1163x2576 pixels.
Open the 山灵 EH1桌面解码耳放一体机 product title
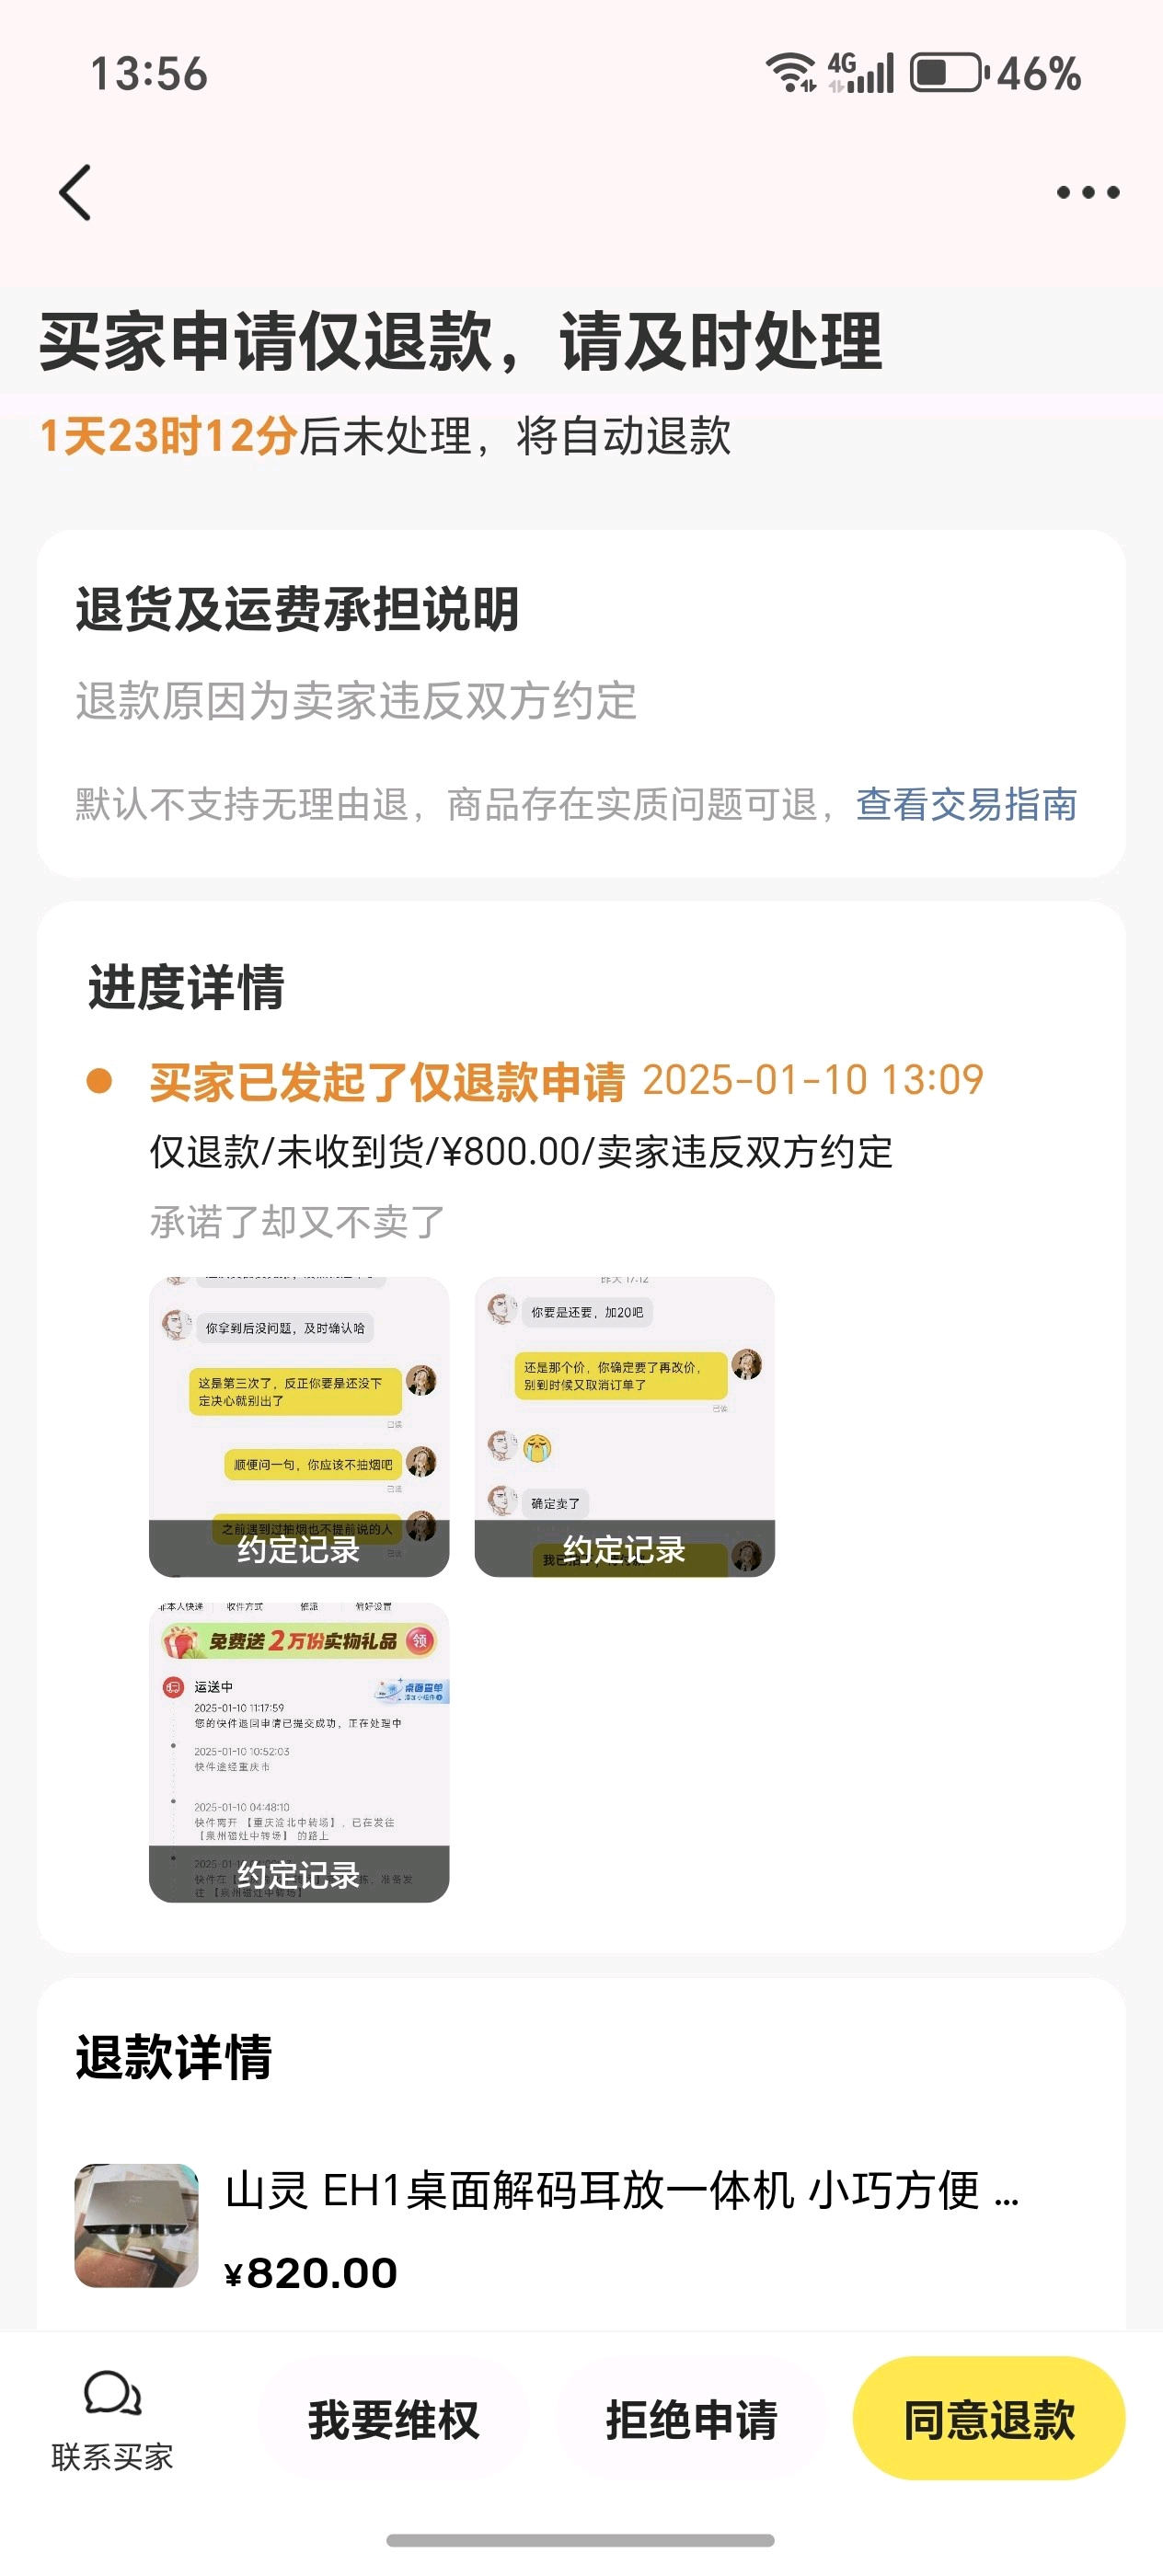tap(622, 2190)
